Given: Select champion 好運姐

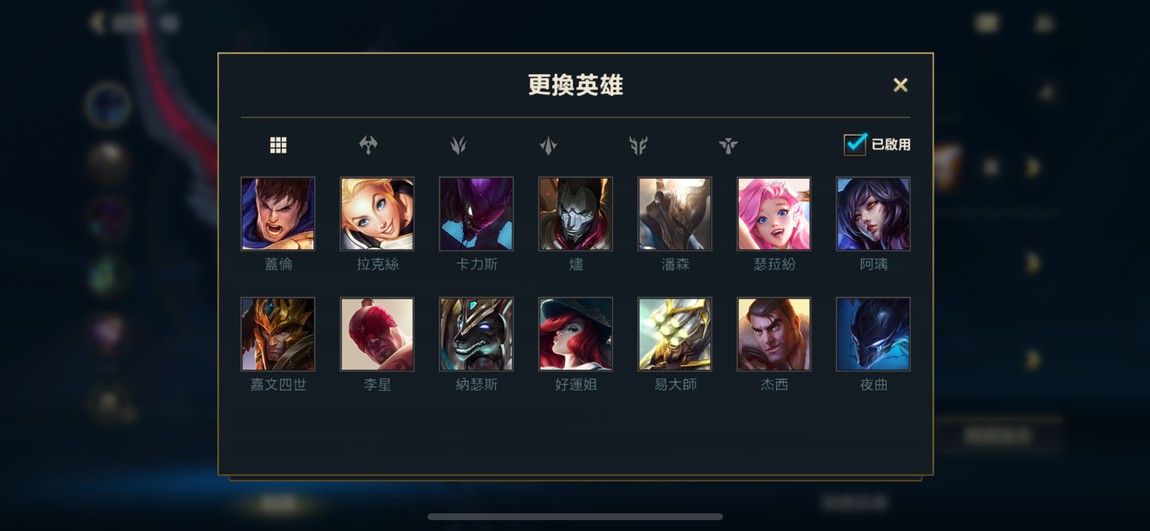Looking at the screenshot, I should 575,334.
